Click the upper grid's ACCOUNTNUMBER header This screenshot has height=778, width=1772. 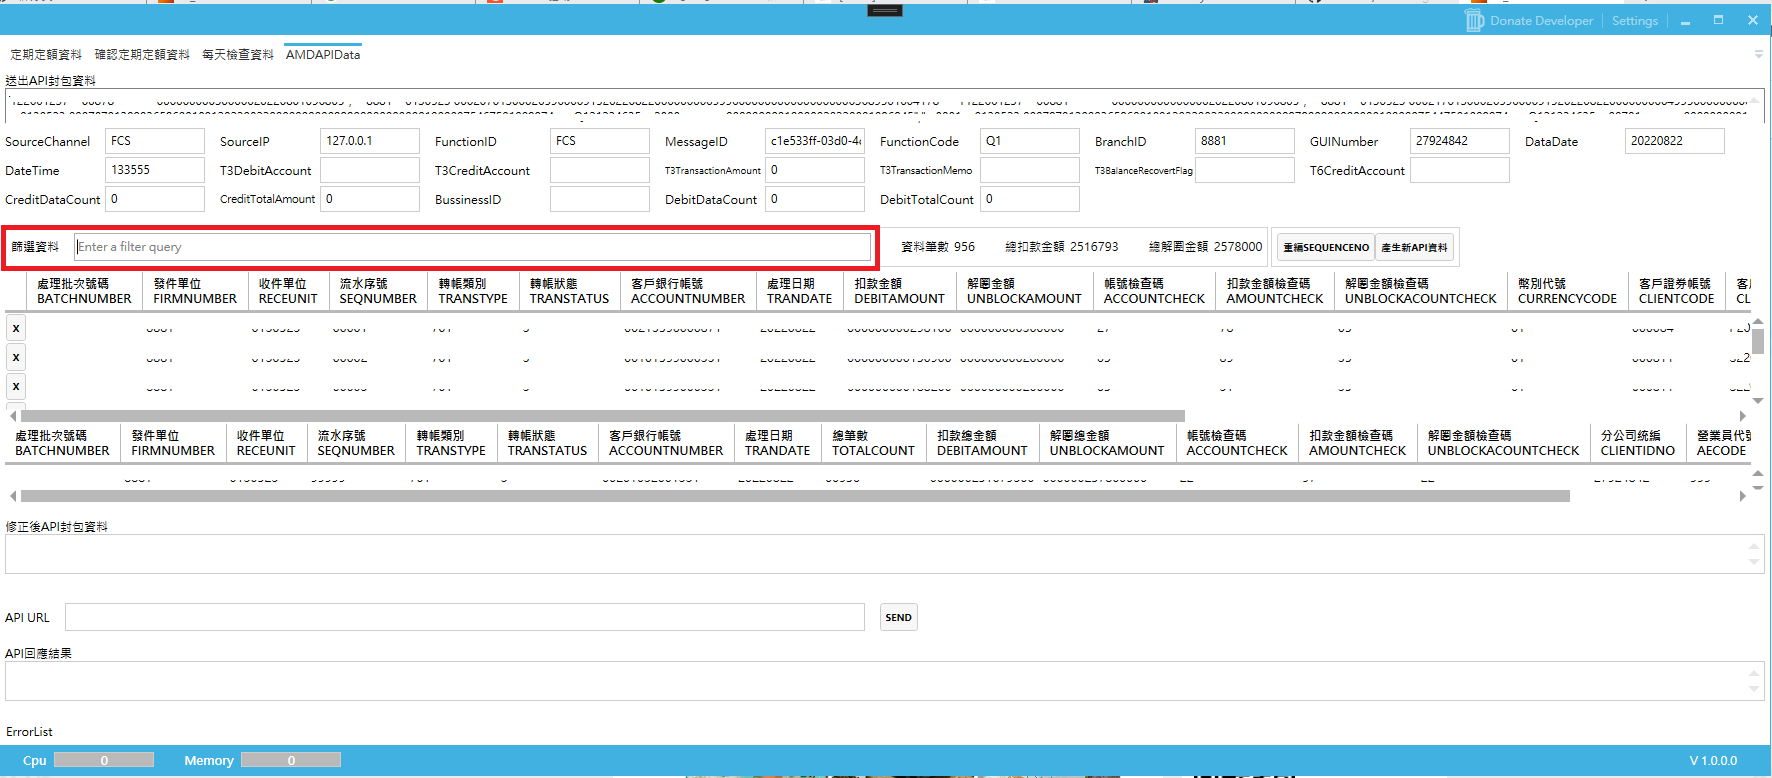point(688,291)
